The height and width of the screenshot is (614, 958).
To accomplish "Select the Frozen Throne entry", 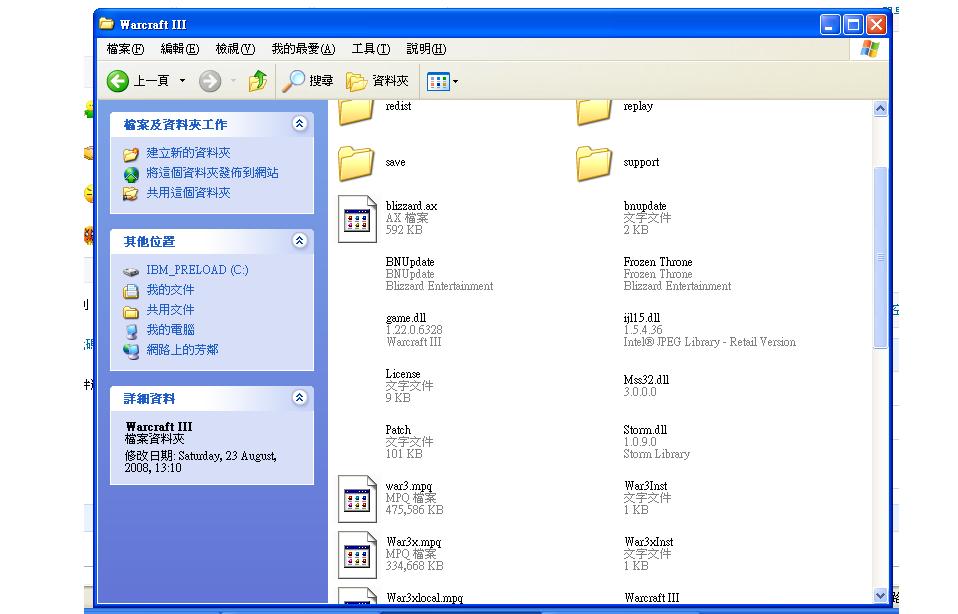I will click(677, 274).
